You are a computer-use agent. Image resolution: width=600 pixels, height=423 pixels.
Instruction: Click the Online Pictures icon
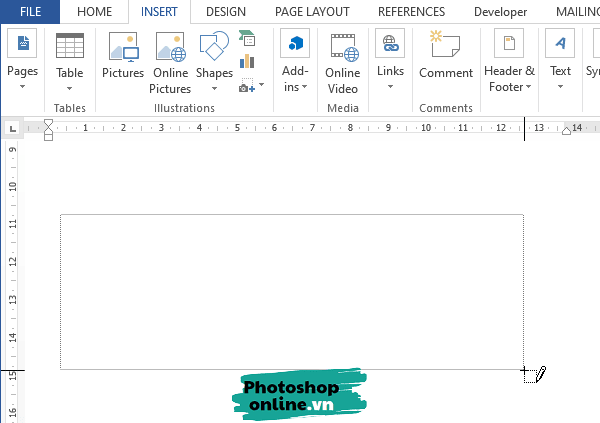click(x=171, y=47)
